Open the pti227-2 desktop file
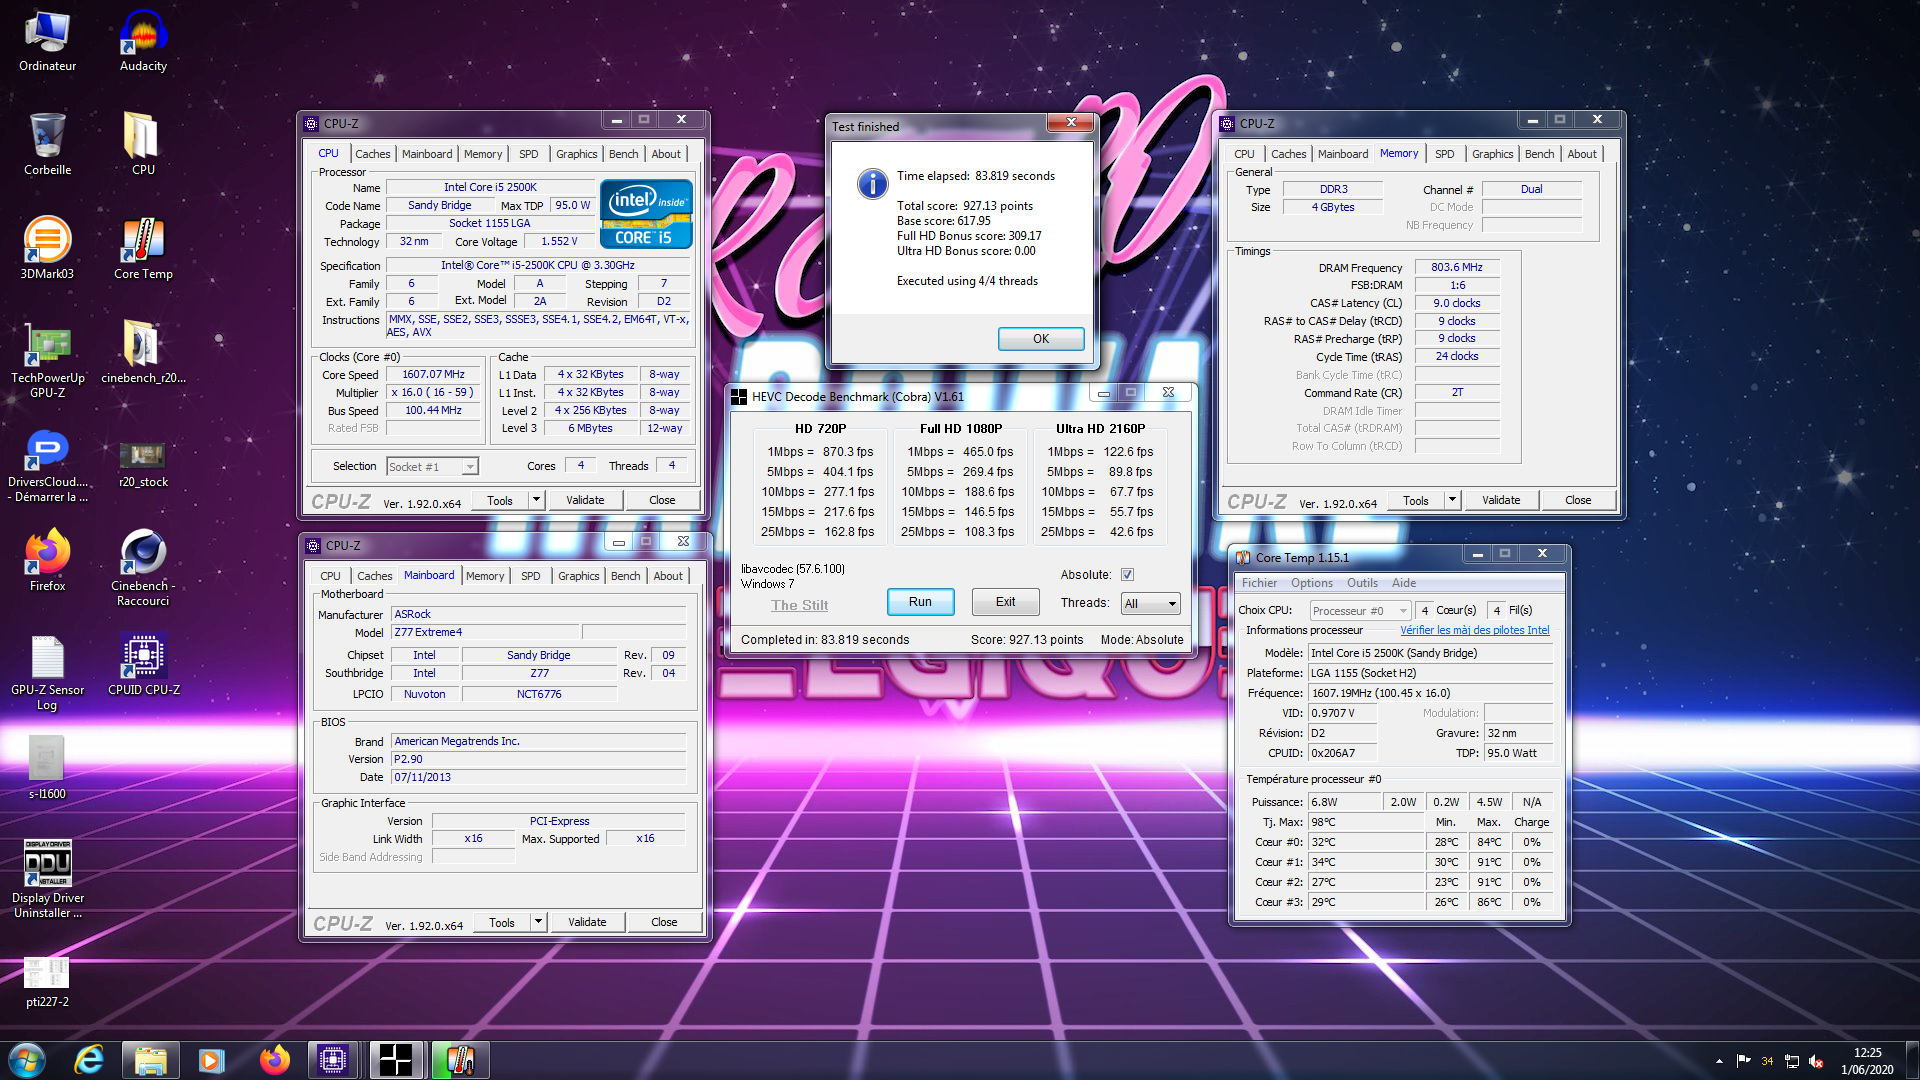This screenshot has width=1920, height=1080. [47, 982]
